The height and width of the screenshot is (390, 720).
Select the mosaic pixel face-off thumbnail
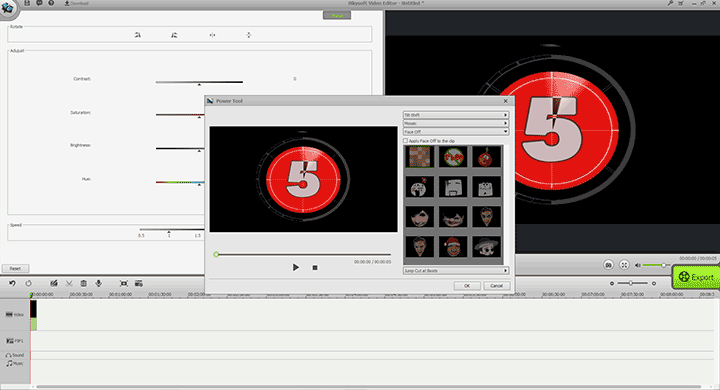point(420,157)
